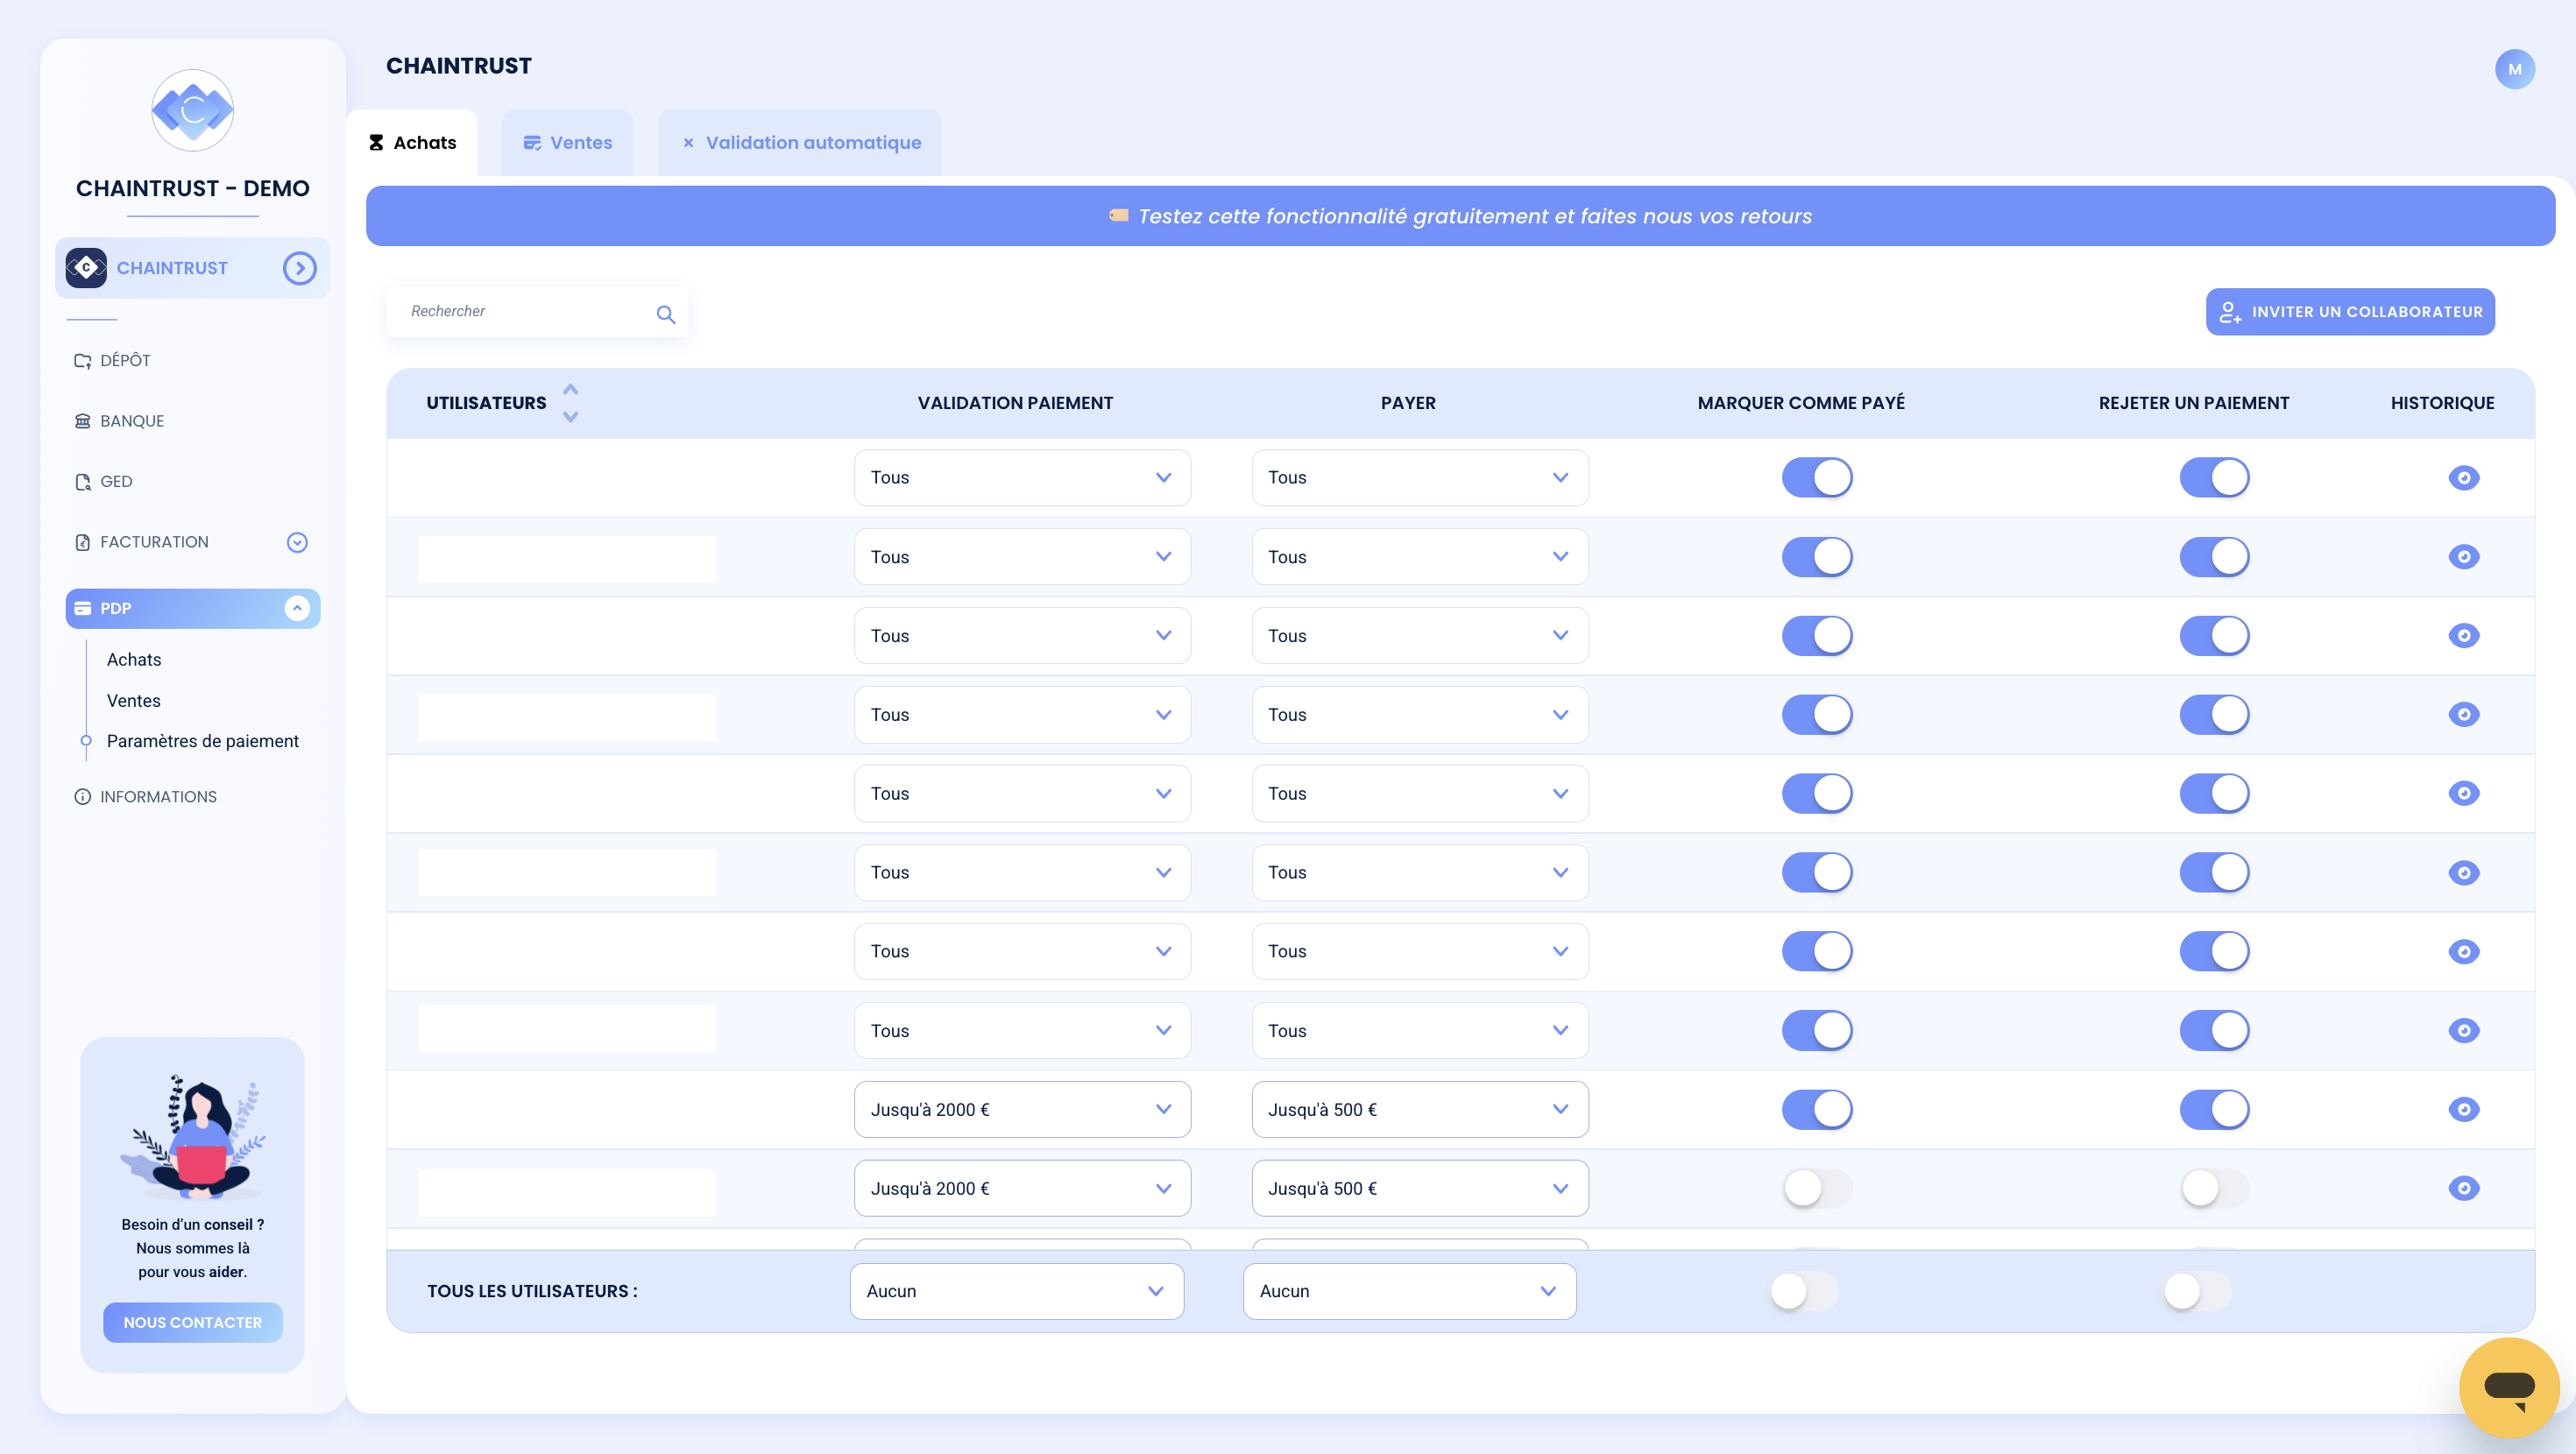Click the GED document icon
The width and height of the screenshot is (2576, 1454).
(83, 482)
